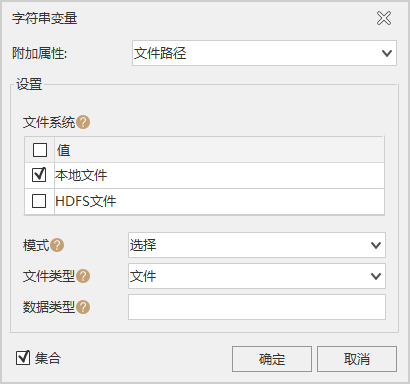Click the chevron arrow of 文件类型 combo
Image resolution: width=410 pixels, height=384 pixels.
point(376,276)
